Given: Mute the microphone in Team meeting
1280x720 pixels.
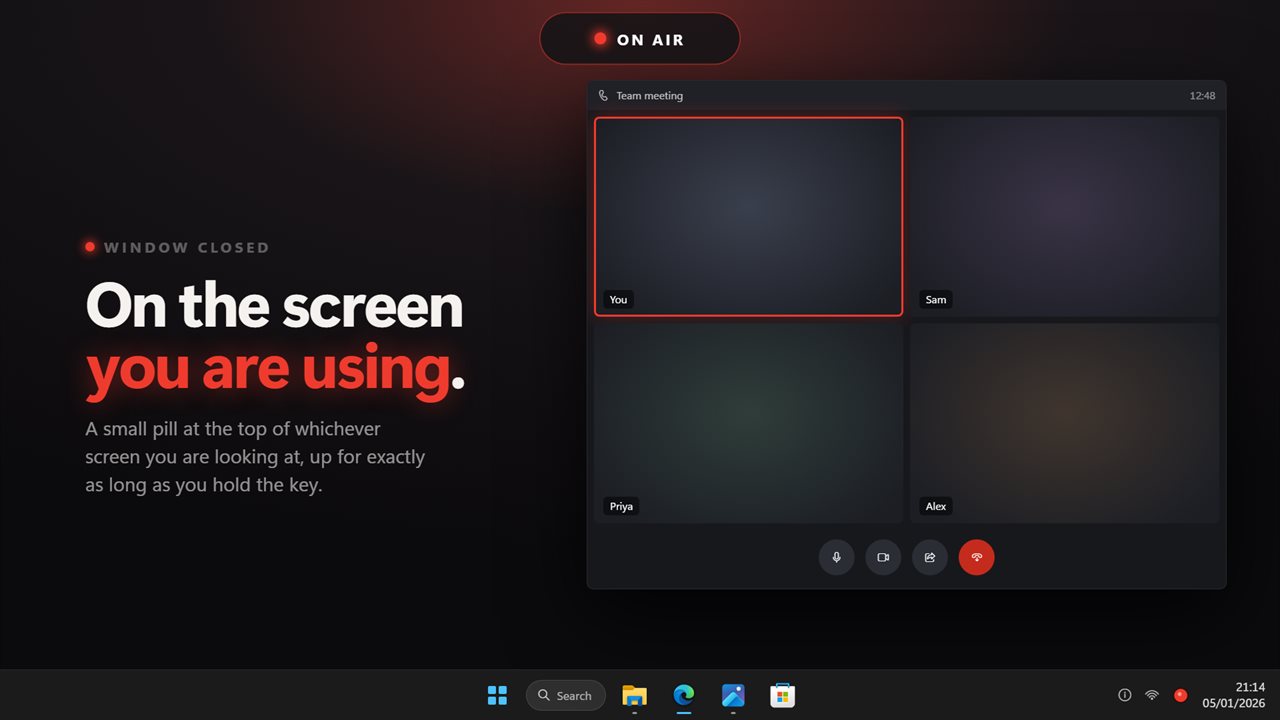Looking at the screenshot, I should coord(836,557).
